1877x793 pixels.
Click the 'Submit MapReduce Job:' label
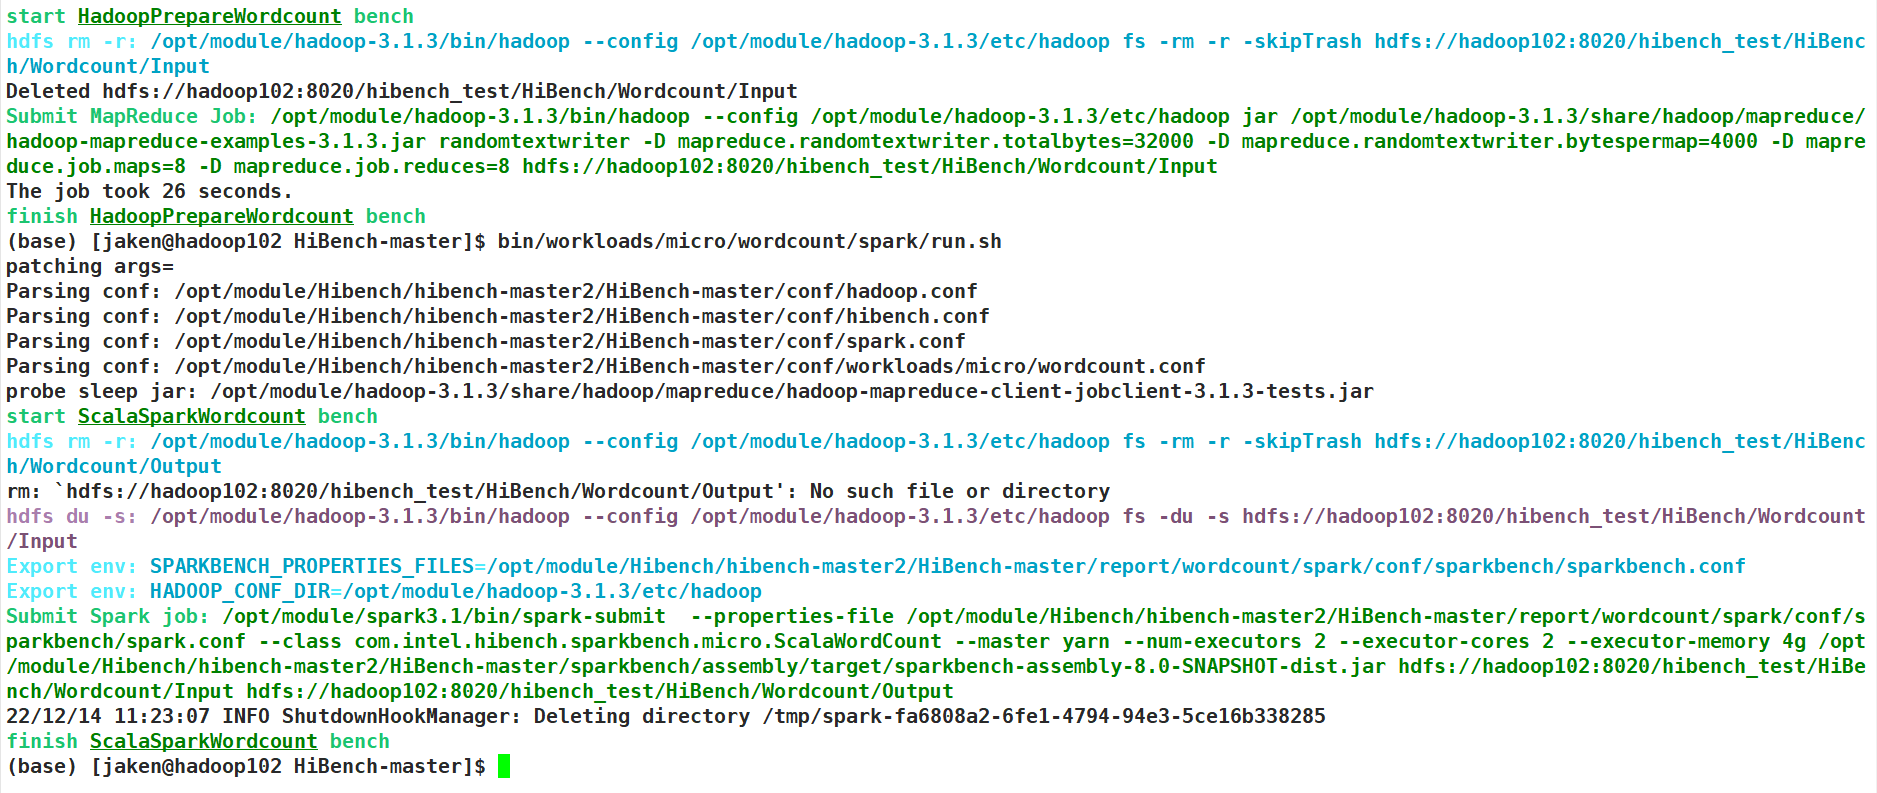click(131, 116)
